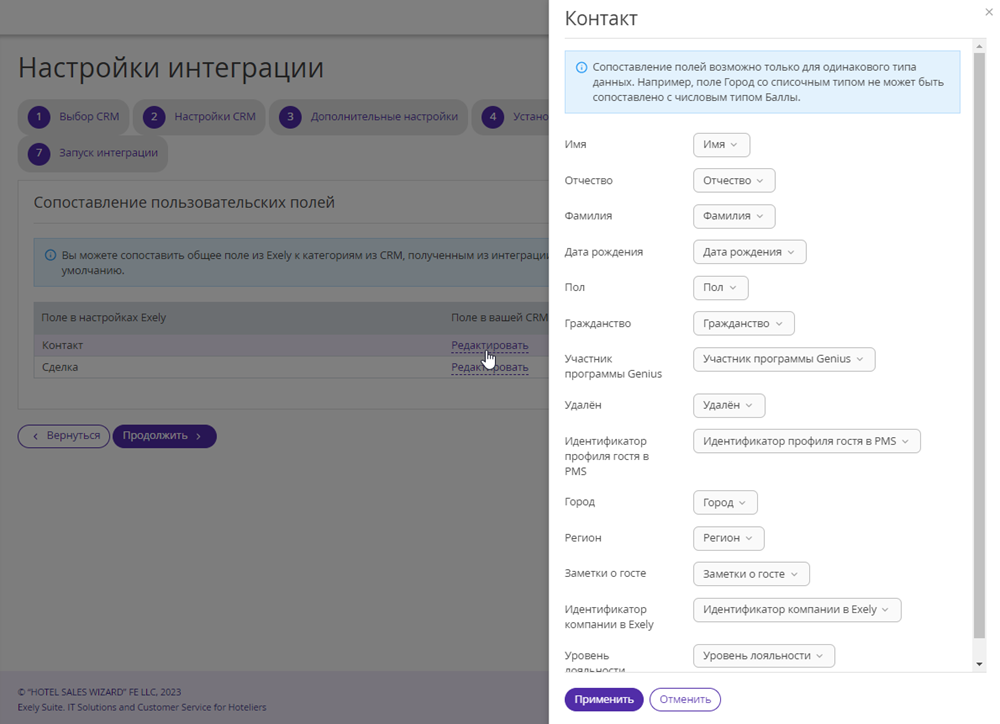Click Exely Suite footer text
Viewport: 1000px width, 724px height.
pyautogui.click(x=142, y=707)
